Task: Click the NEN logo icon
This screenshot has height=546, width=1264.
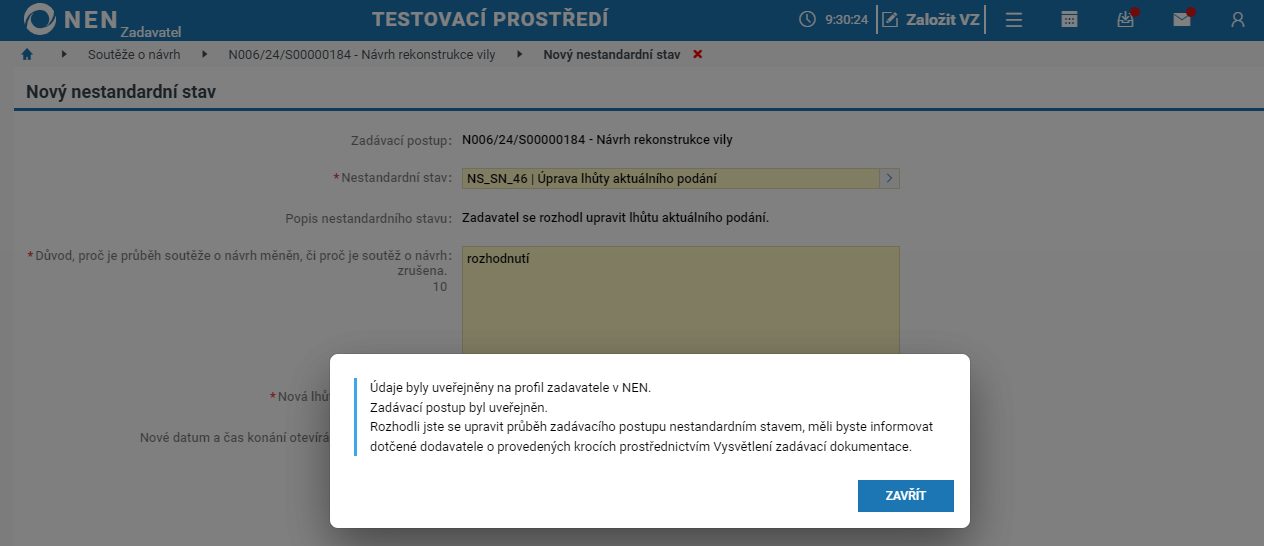Action: coord(40,20)
